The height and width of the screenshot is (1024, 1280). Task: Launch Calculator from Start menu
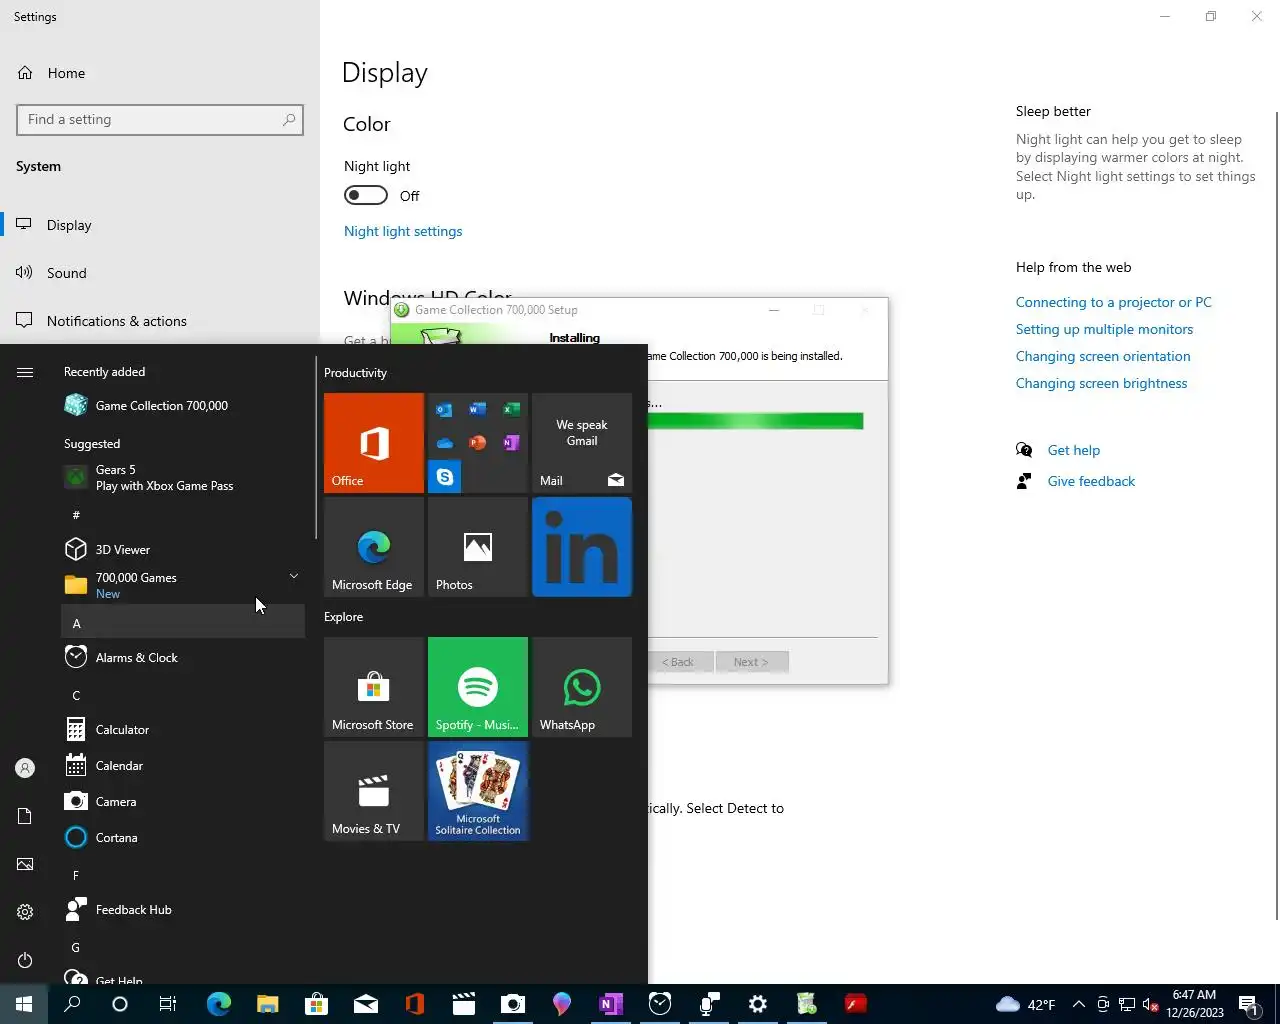coord(183,729)
